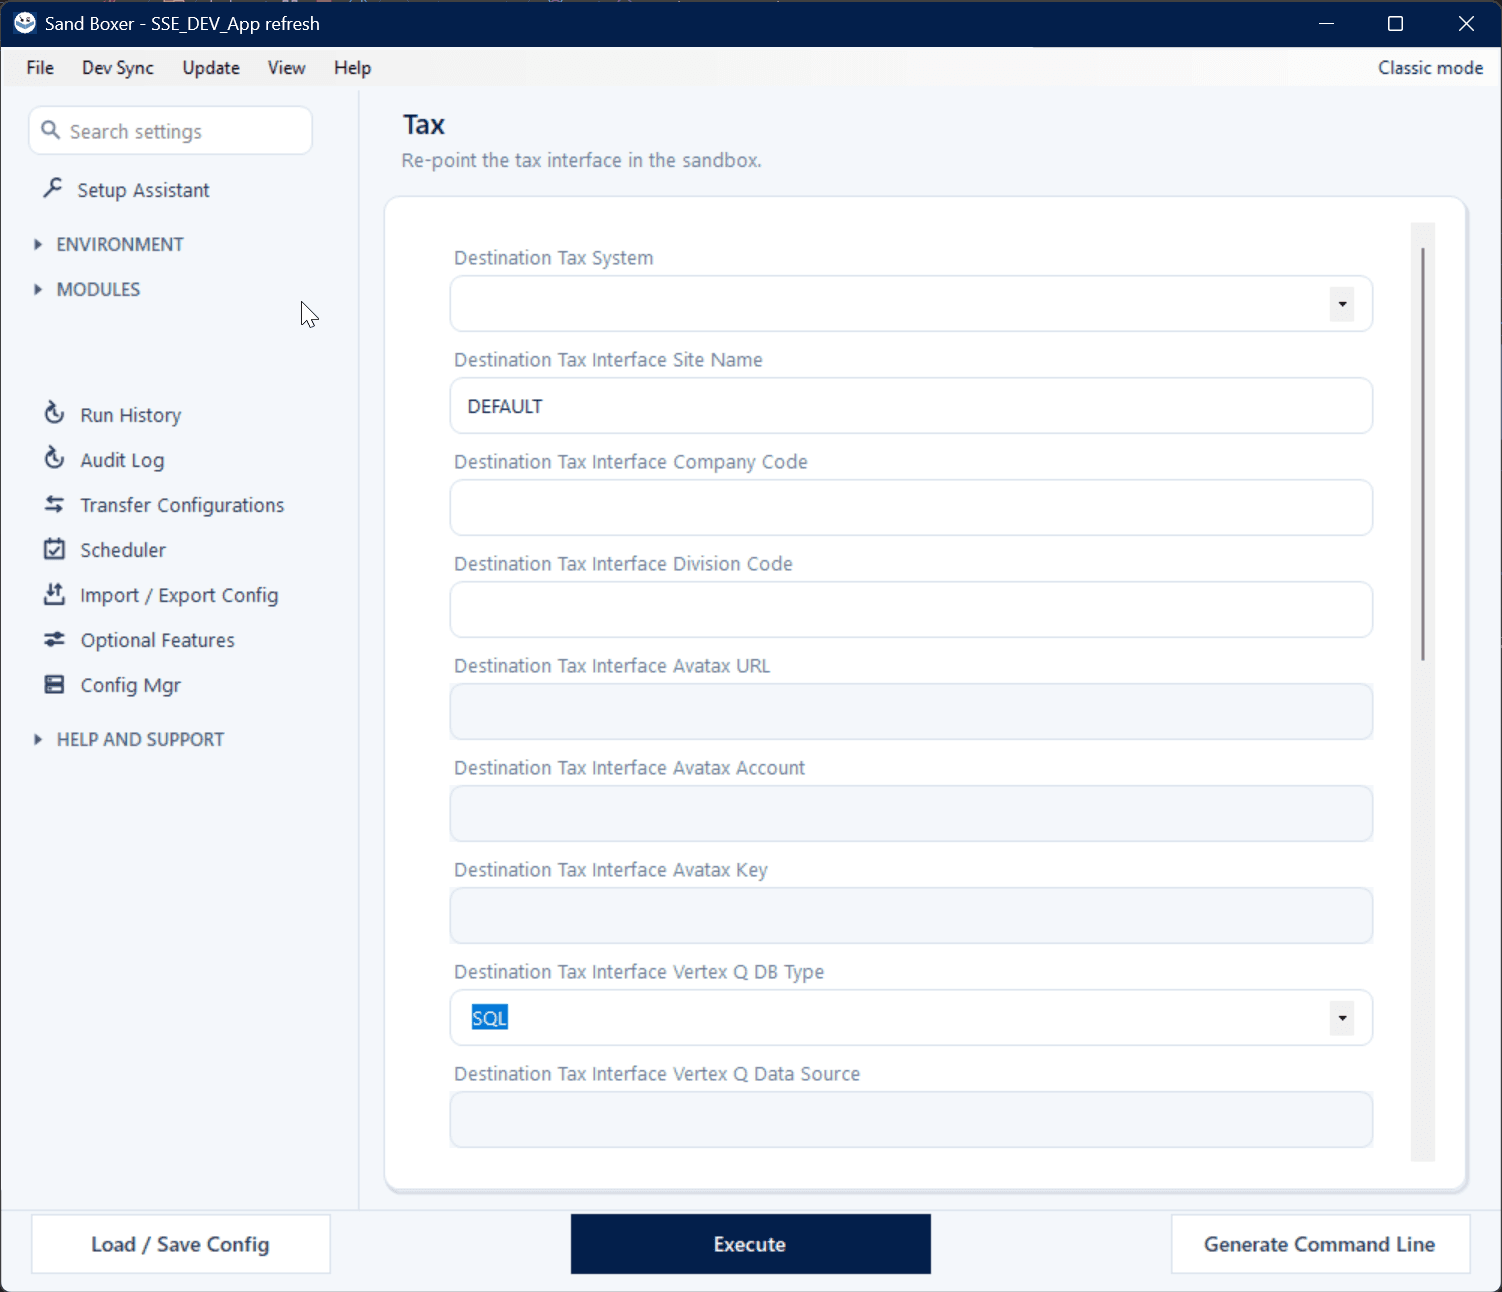The width and height of the screenshot is (1502, 1292).
Task: Click the Tax Interface Company Code field
Action: (x=911, y=508)
